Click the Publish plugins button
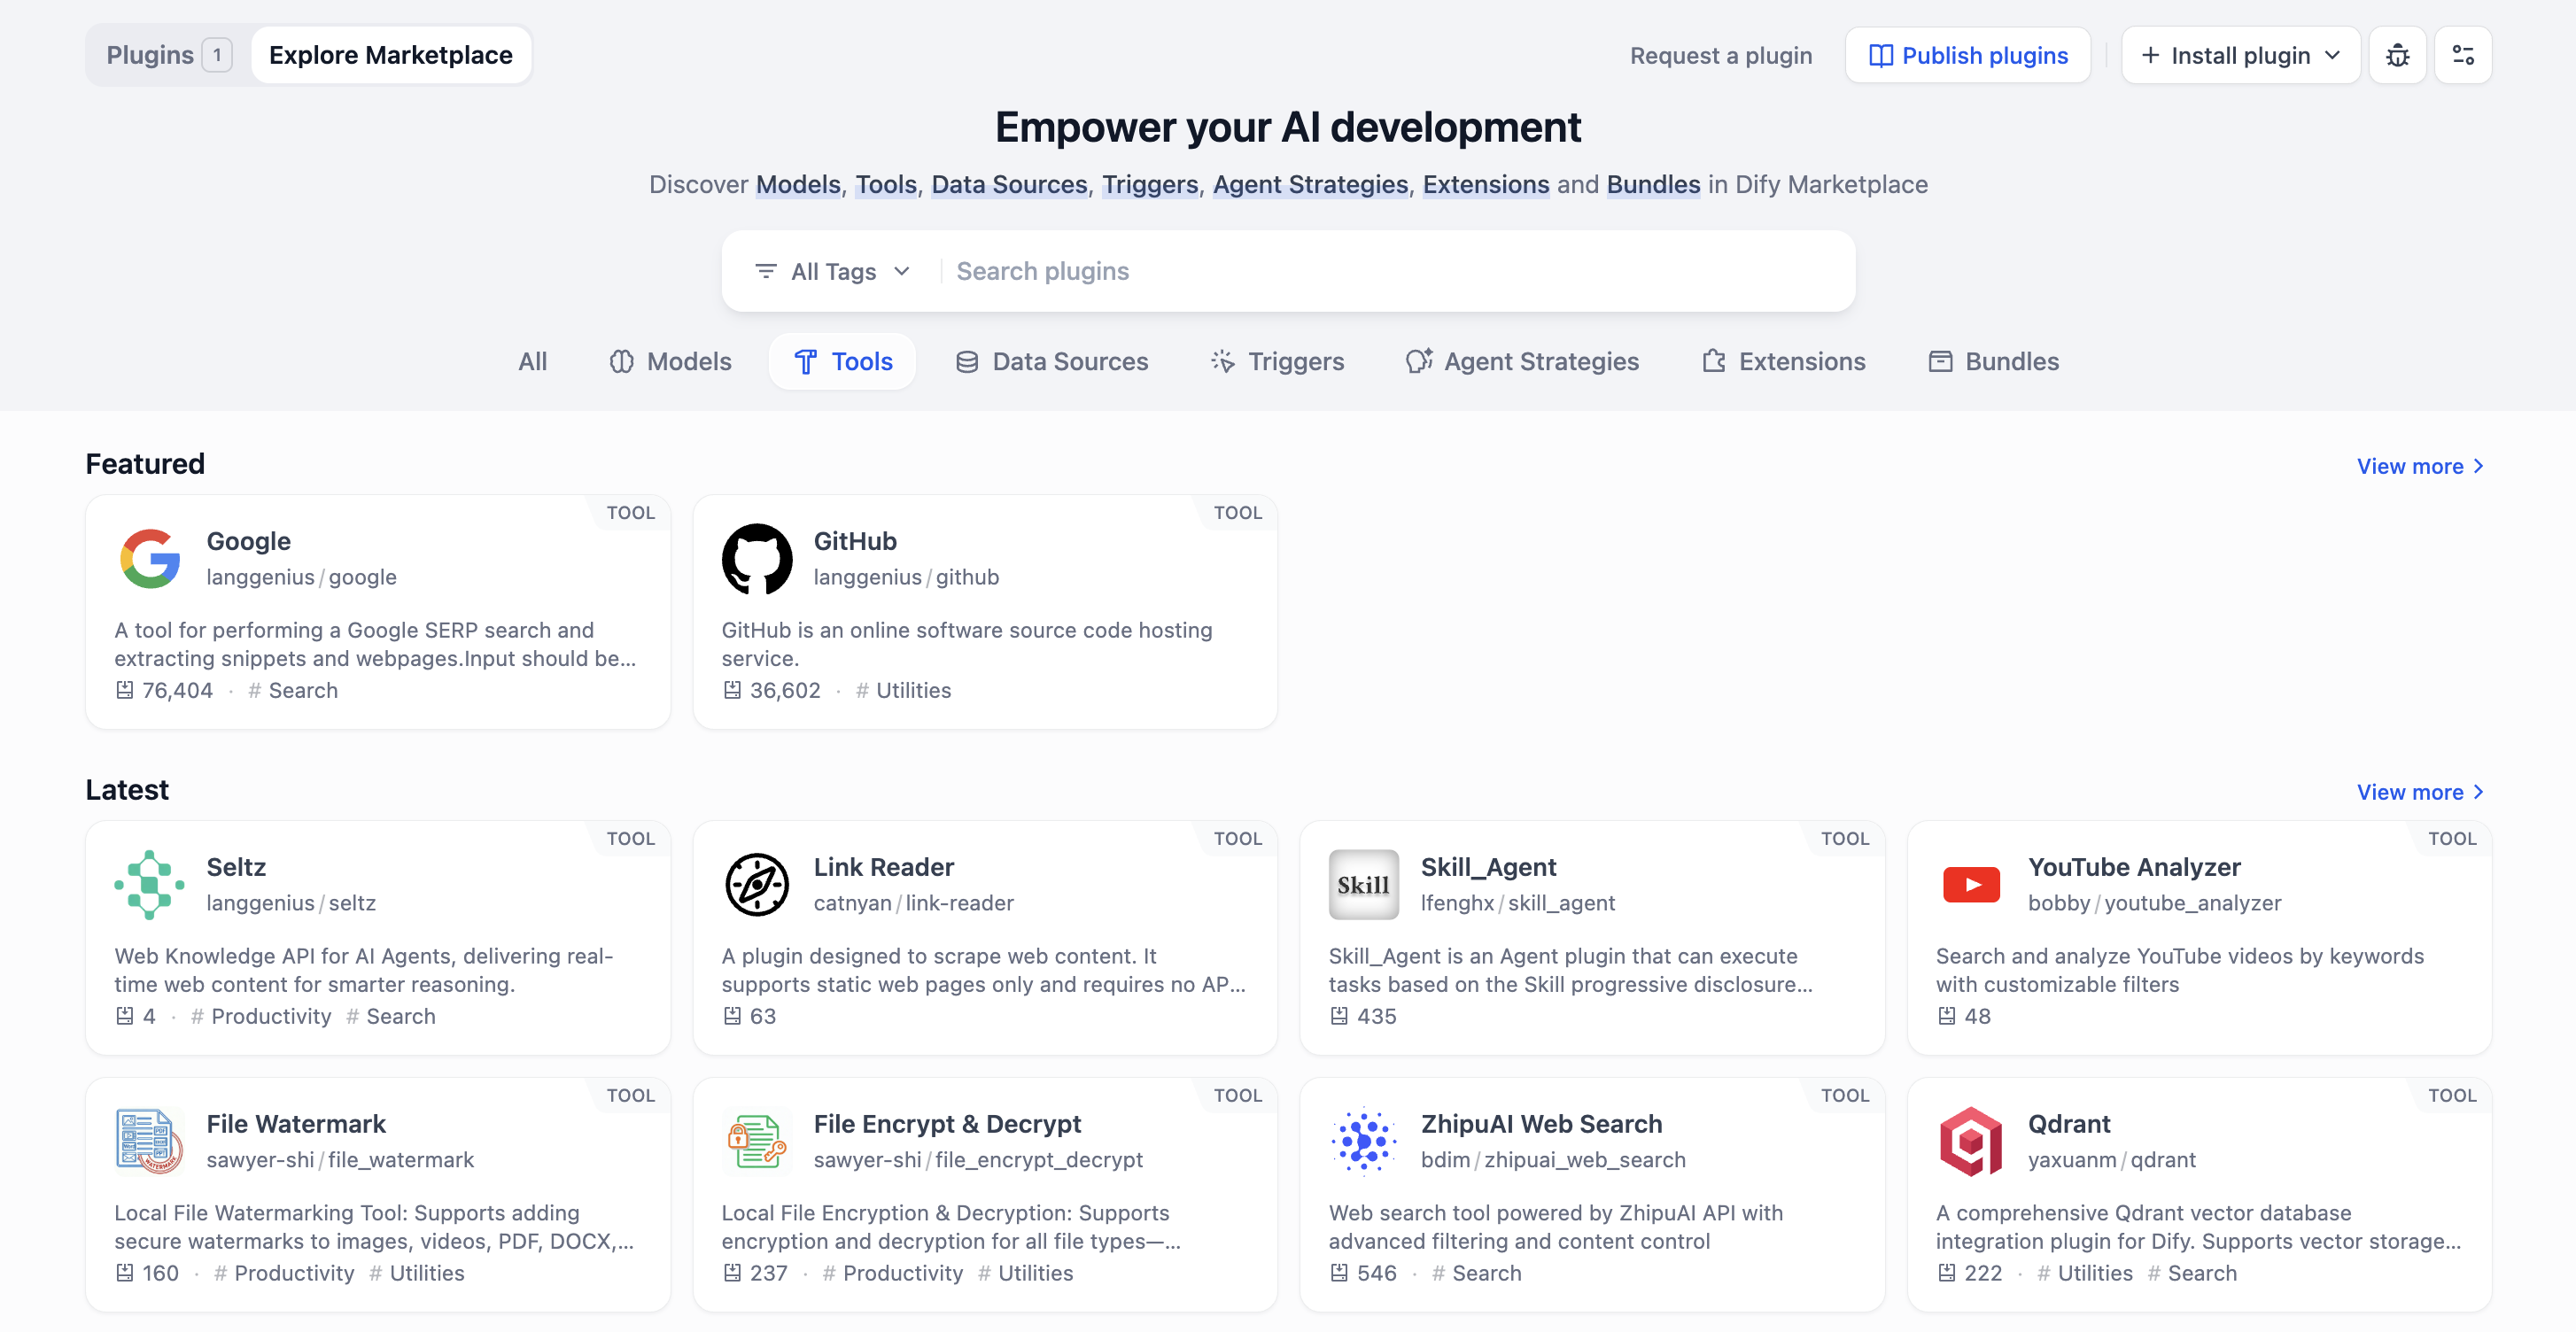This screenshot has height=1332, width=2576. (1967, 55)
